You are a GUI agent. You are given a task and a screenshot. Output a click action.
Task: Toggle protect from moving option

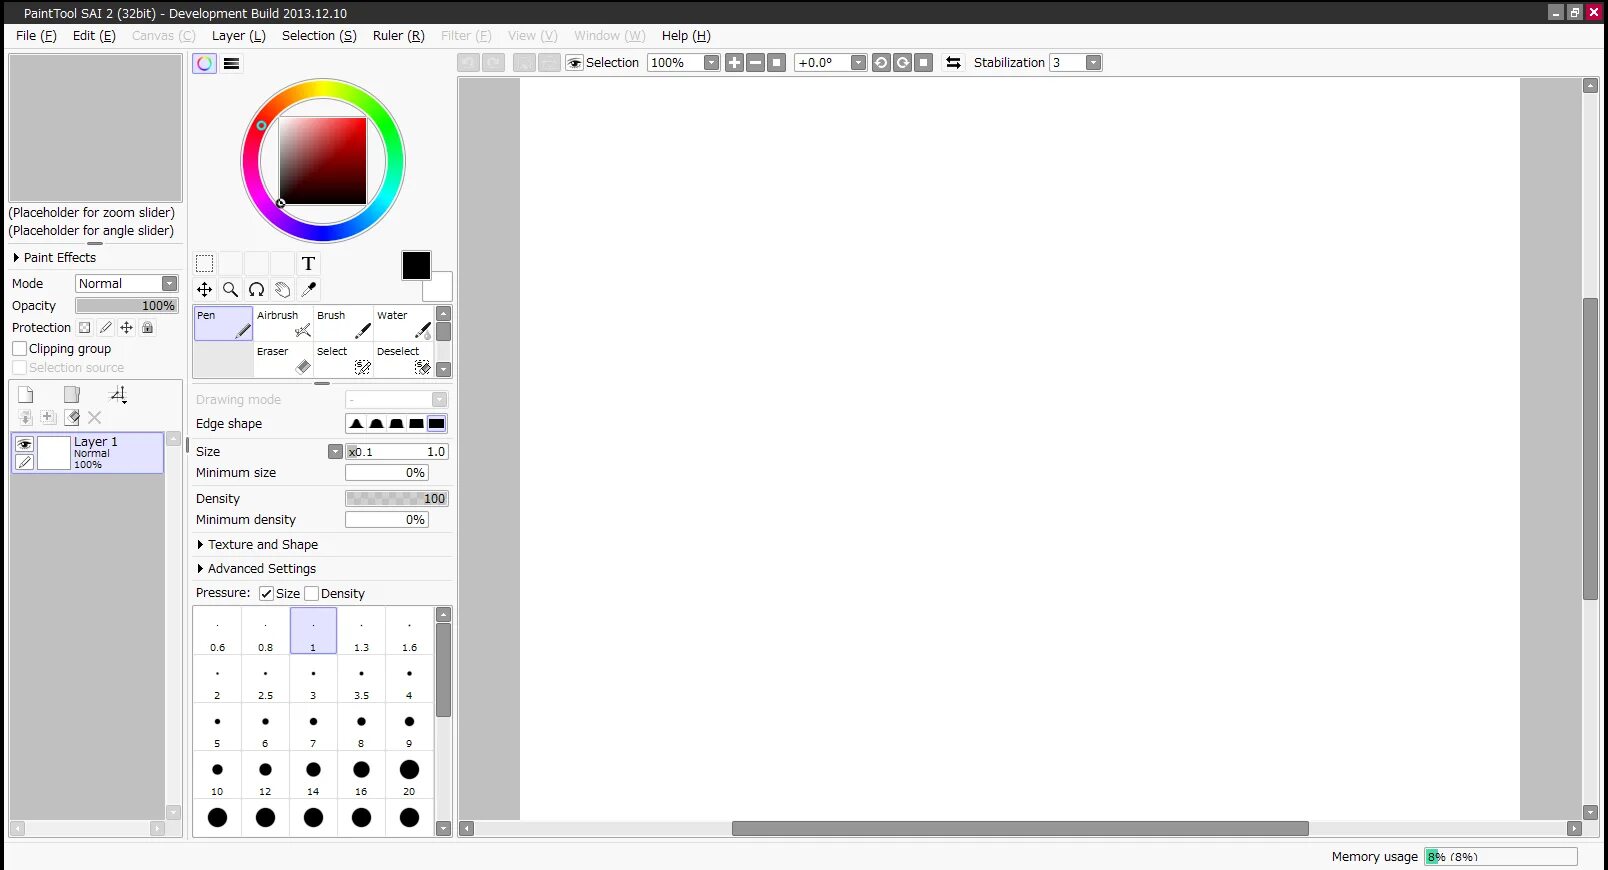tap(127, 327)
